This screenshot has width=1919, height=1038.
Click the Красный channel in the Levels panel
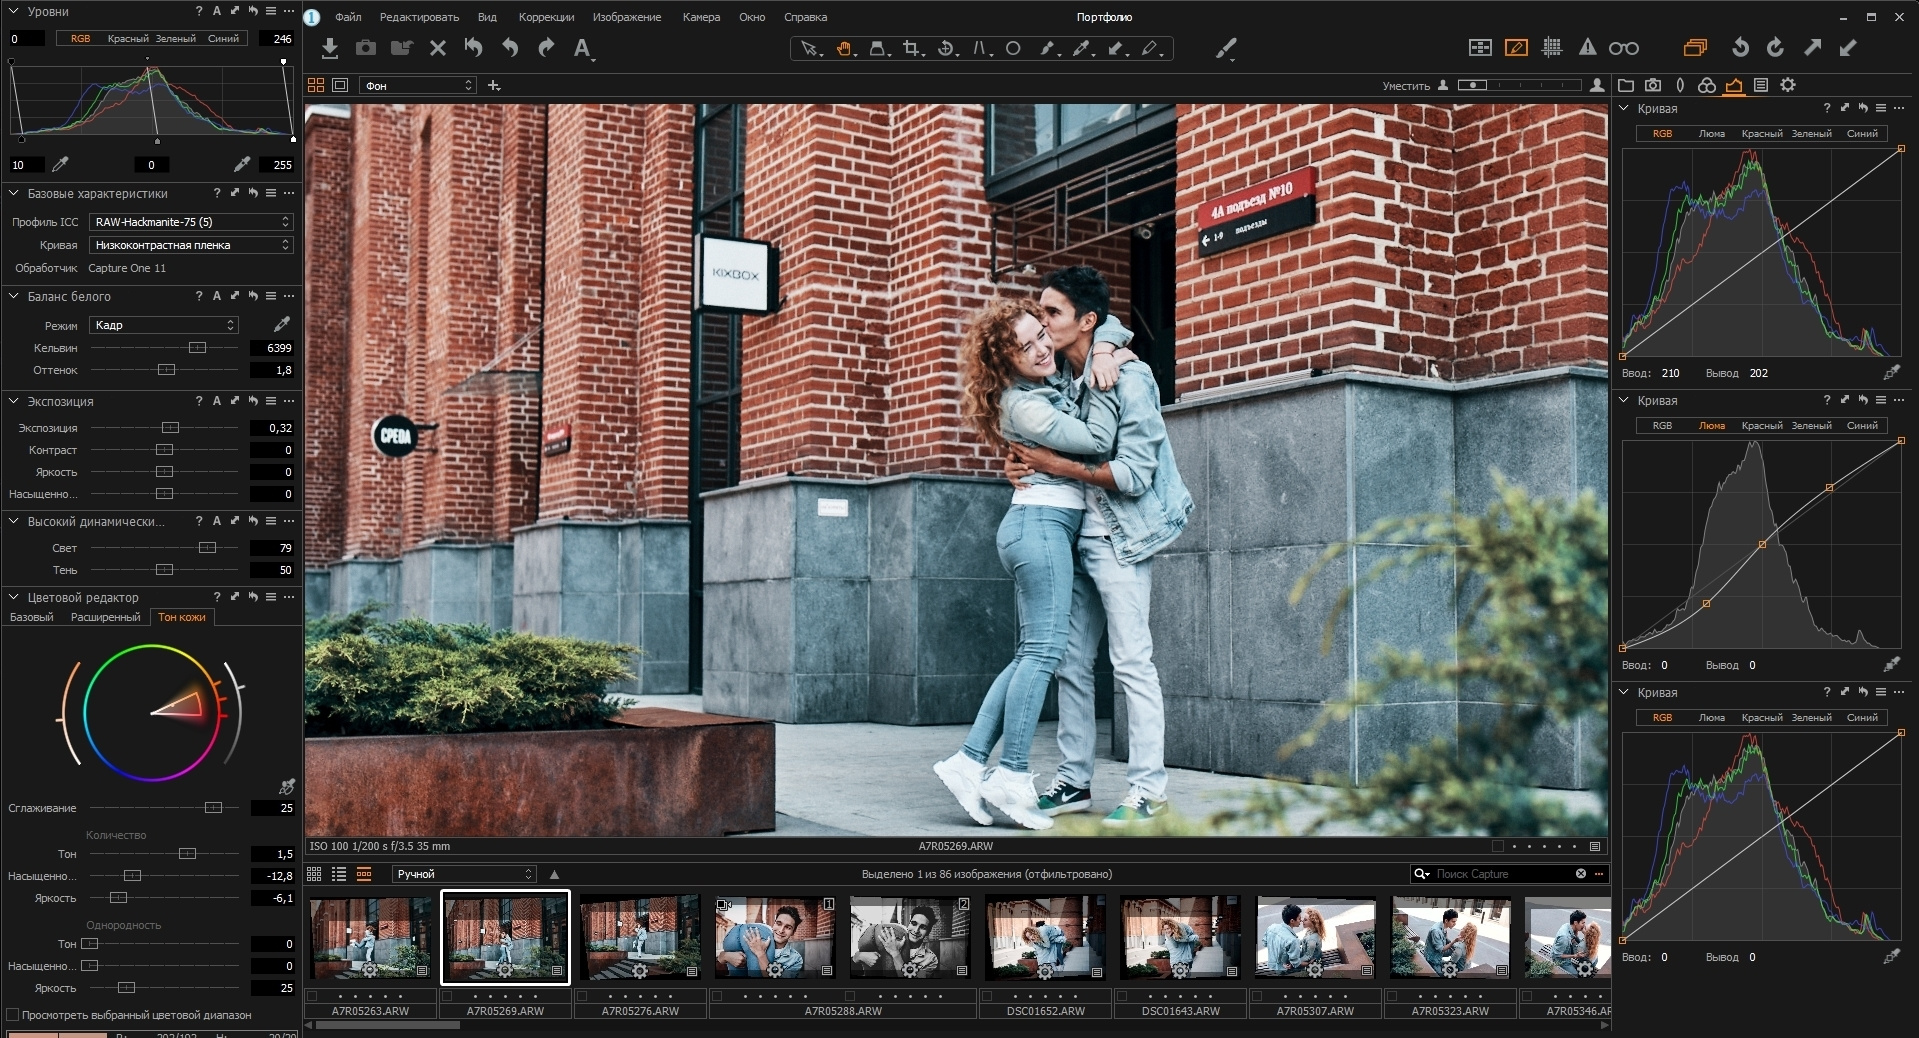click(x=127, y=38)
